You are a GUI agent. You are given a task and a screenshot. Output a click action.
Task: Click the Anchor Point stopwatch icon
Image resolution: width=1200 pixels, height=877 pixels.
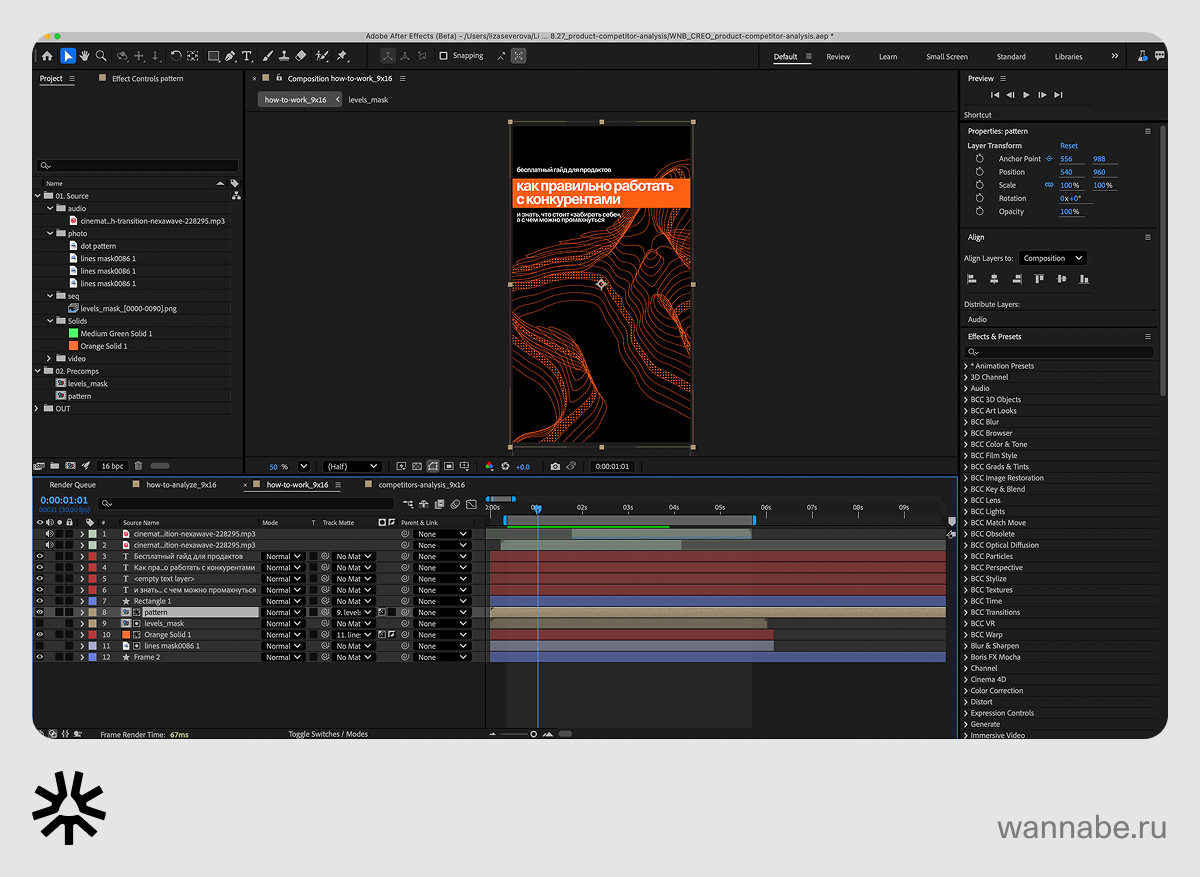979,159
